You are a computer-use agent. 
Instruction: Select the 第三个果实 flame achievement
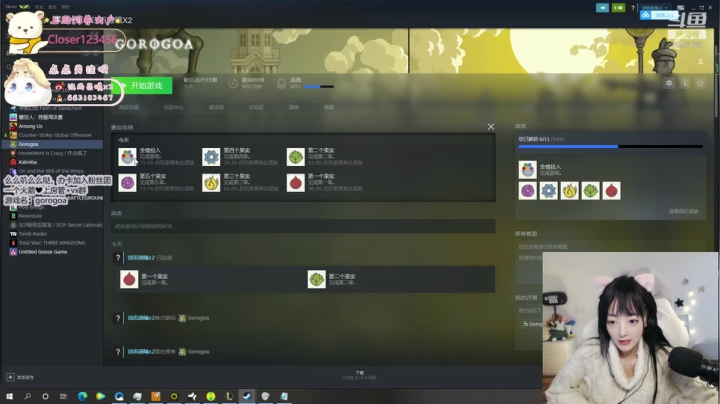coord(211,183)
